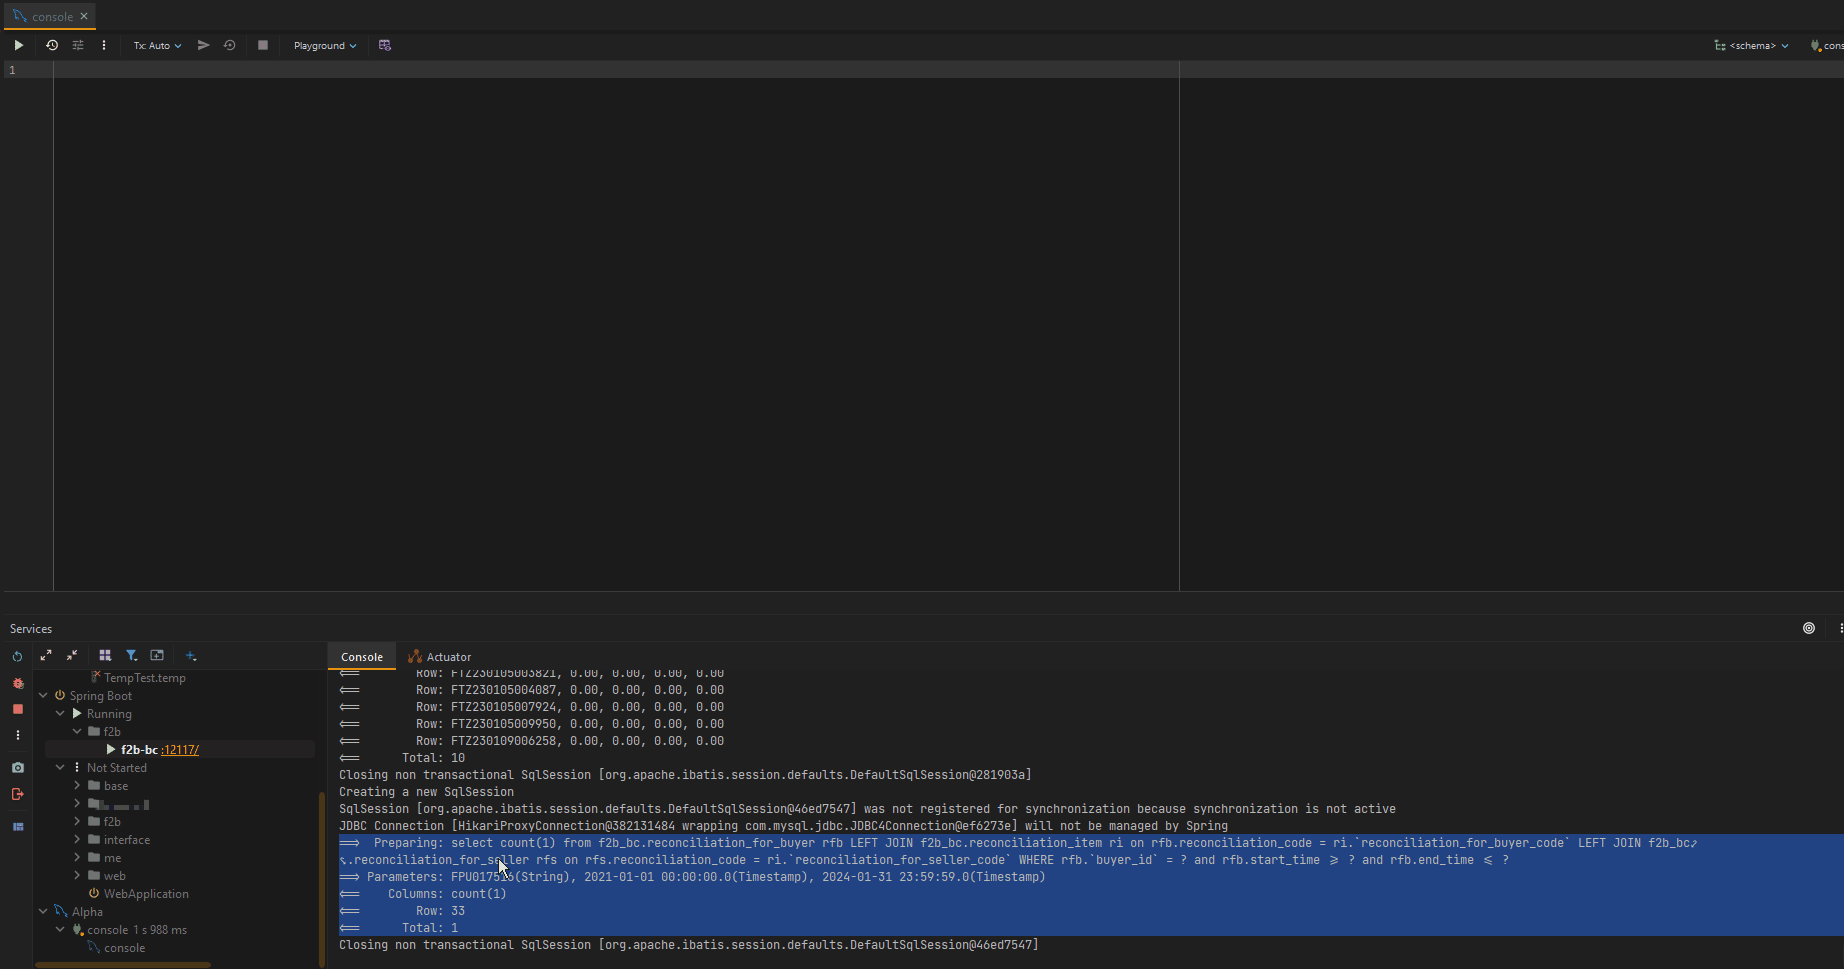Click the Services panel title
The image size is (1844, 969).
tap(31, 628)
